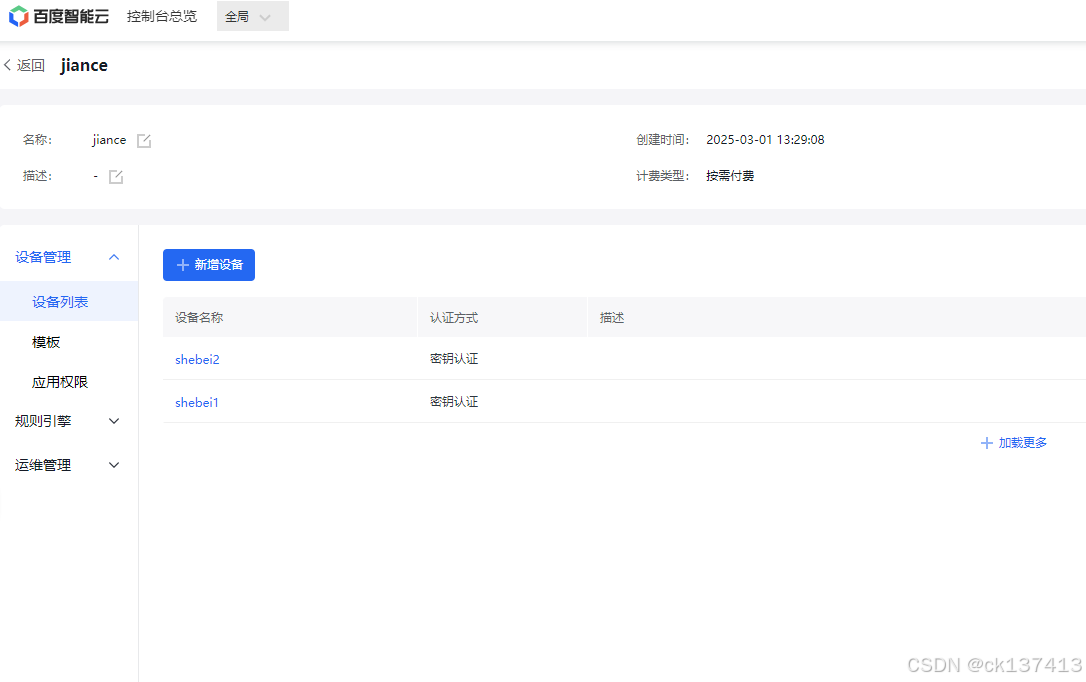Image resolution: width=1086 pixels, height=682 pixels.
Task: Click the edit icon next to name jiance
Action: pos(143,140)
